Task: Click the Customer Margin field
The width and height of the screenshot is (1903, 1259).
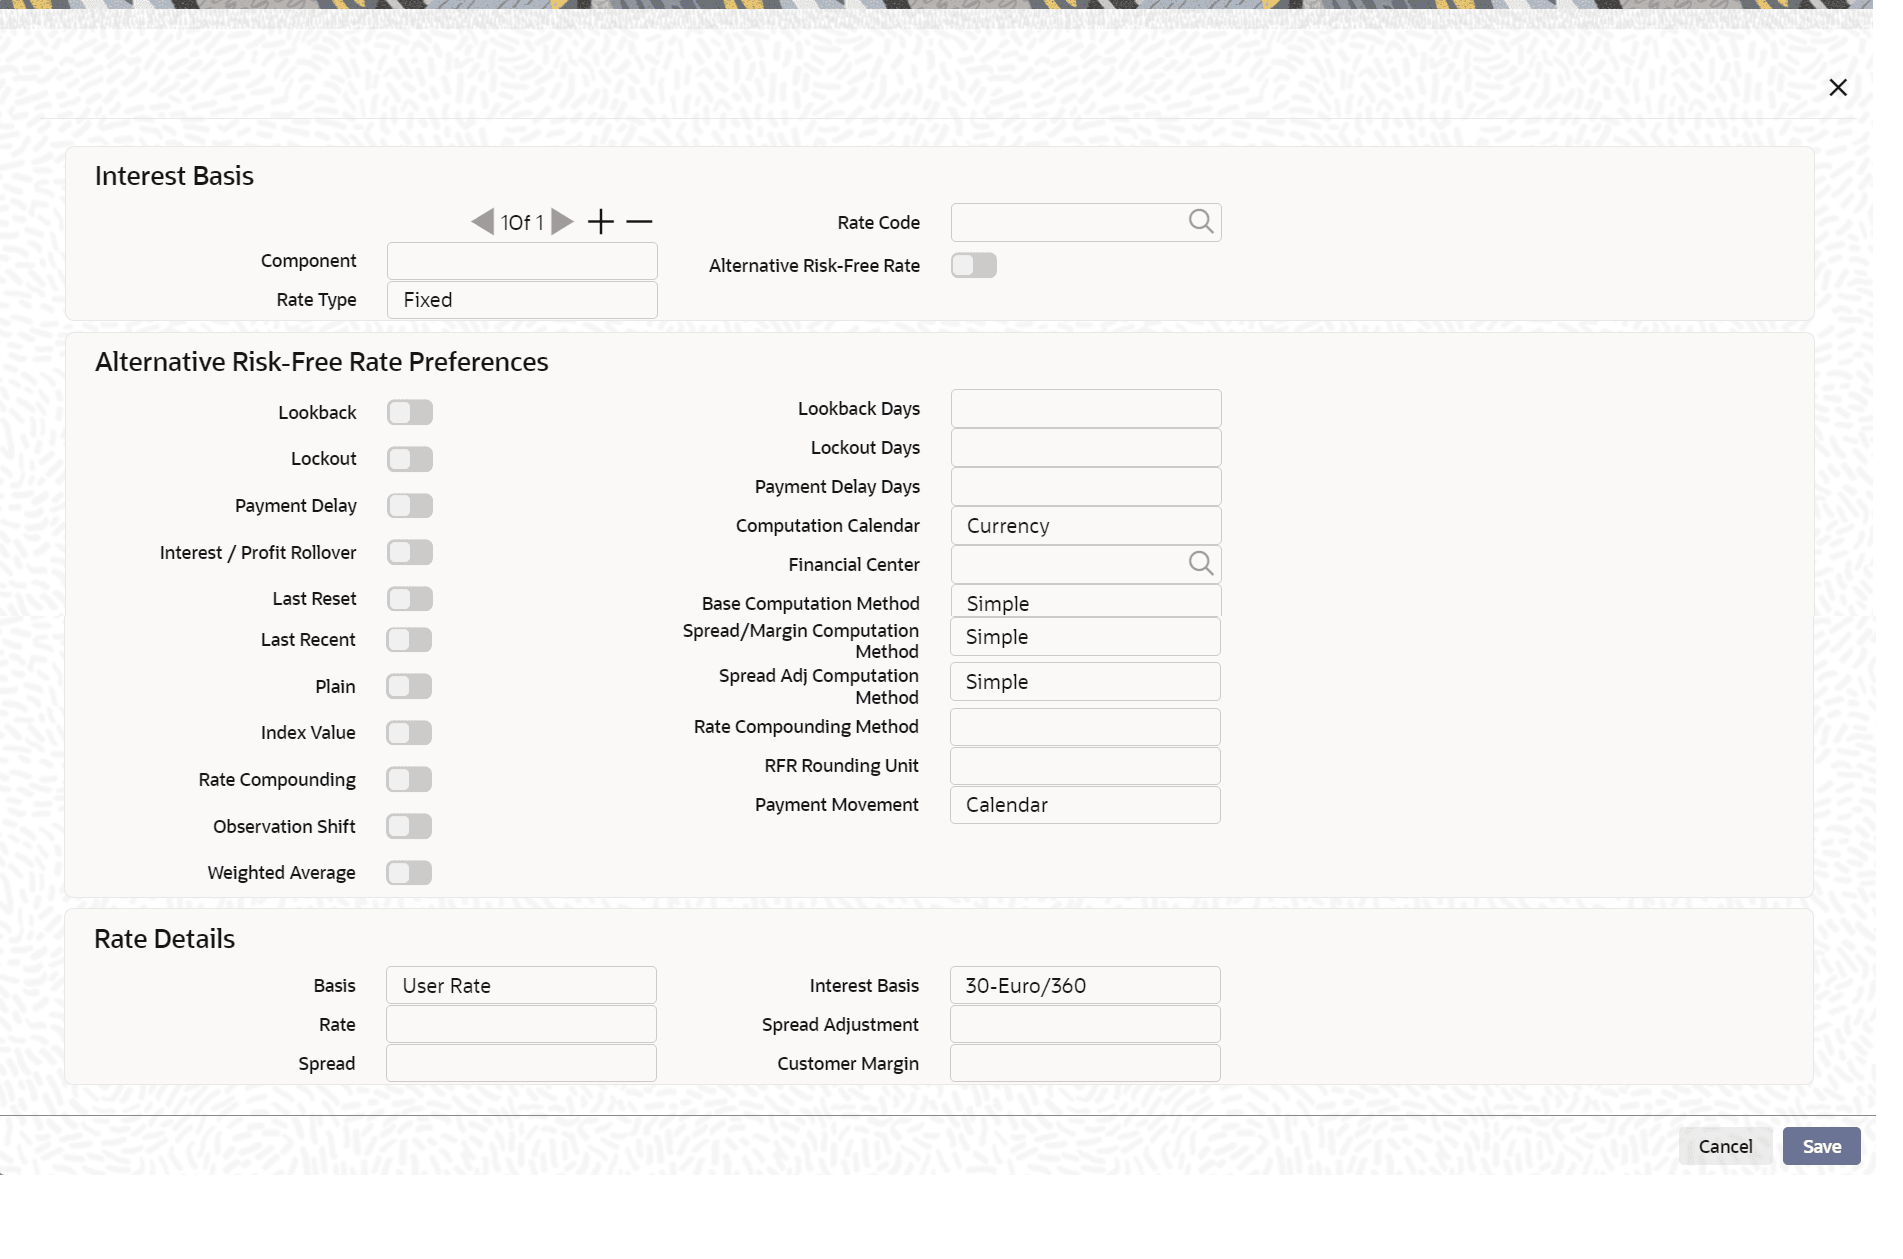Action: pyautogui.click(x=1085, y=1064)
